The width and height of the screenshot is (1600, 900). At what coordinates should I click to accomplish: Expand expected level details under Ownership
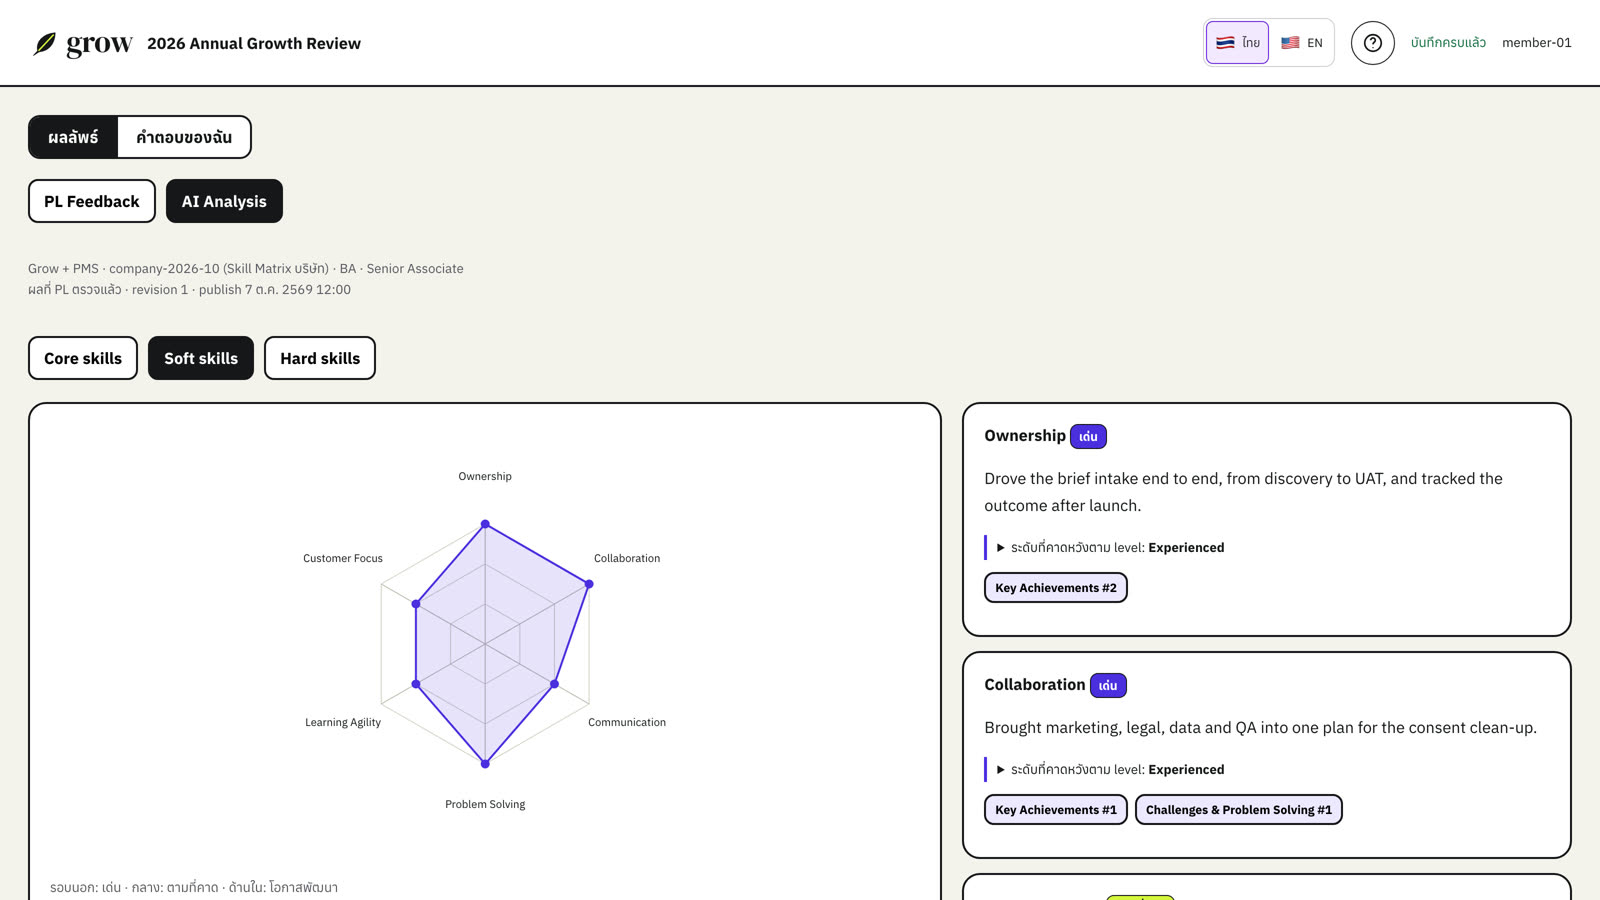pyautogui.click(x=1110, y=547)
